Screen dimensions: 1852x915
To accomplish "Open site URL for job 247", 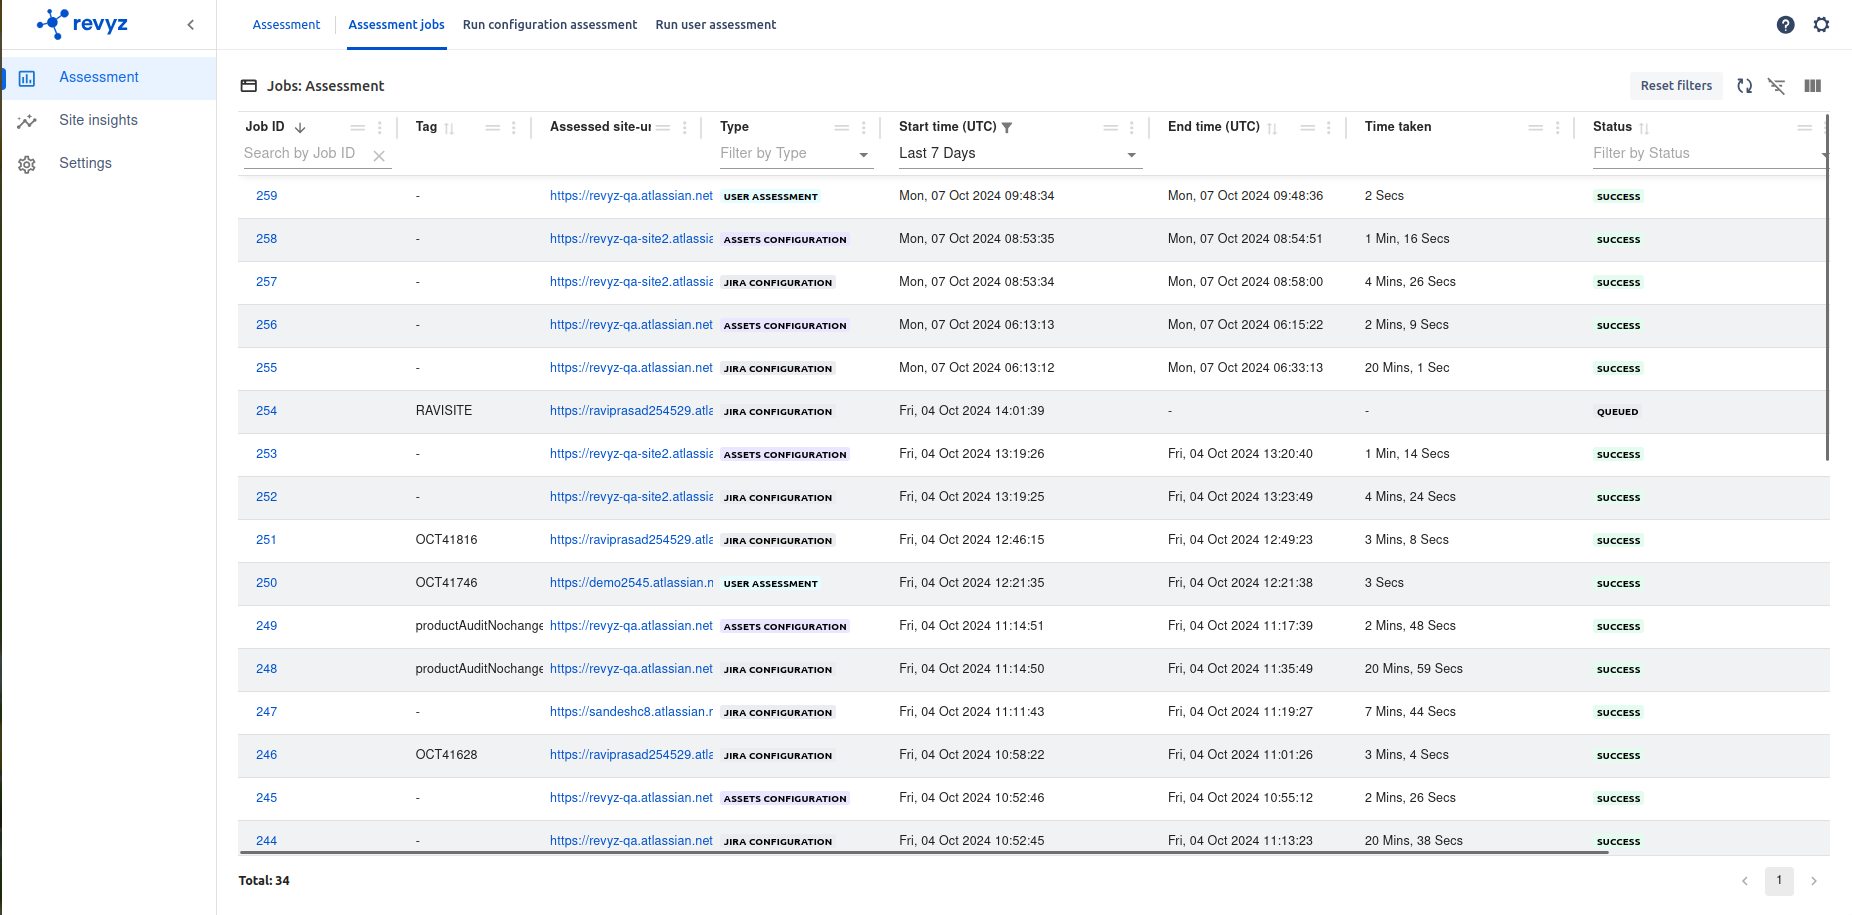I will point(632,712).
